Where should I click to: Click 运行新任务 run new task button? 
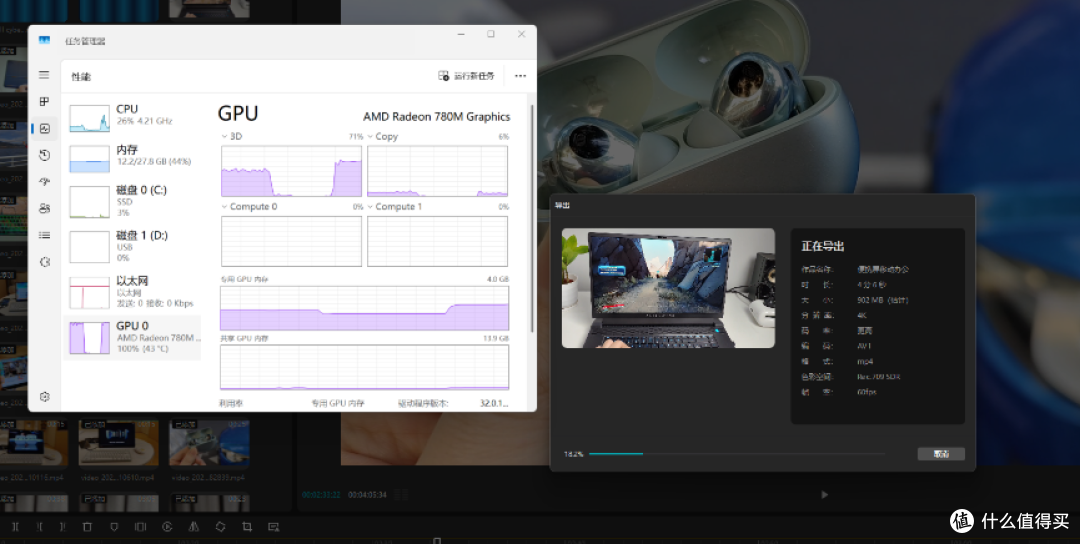[x=466, y=76]
